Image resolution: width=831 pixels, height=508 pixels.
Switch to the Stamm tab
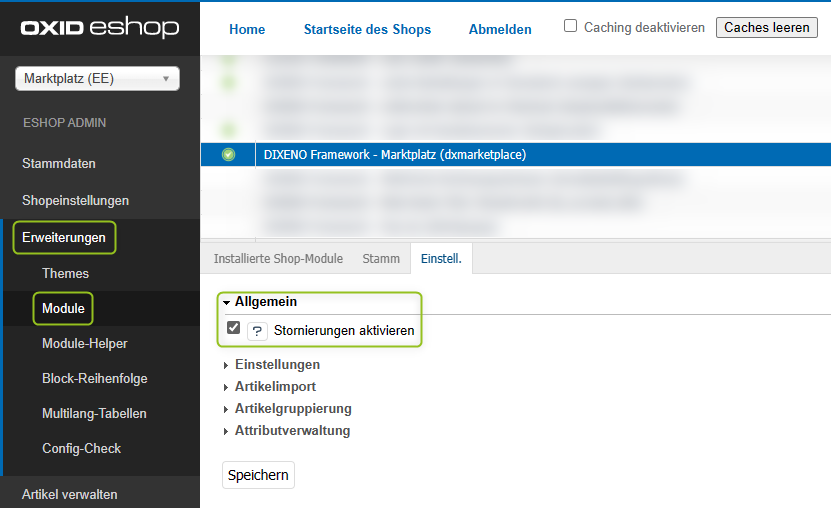click(x=381, y=259)
